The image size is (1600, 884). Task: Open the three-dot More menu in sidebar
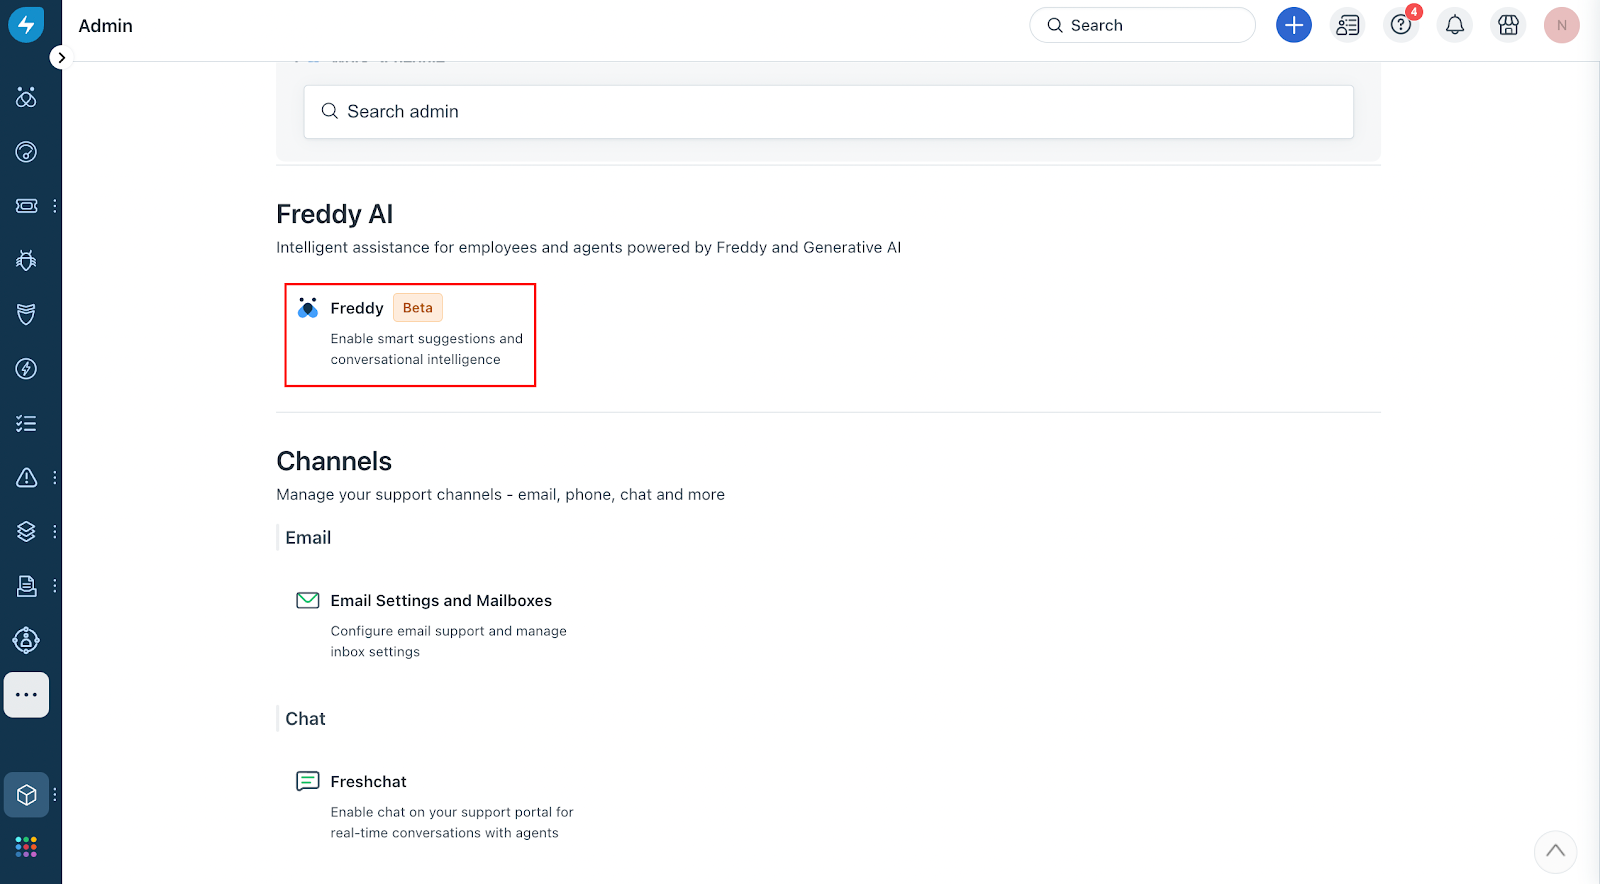point(26,695)
